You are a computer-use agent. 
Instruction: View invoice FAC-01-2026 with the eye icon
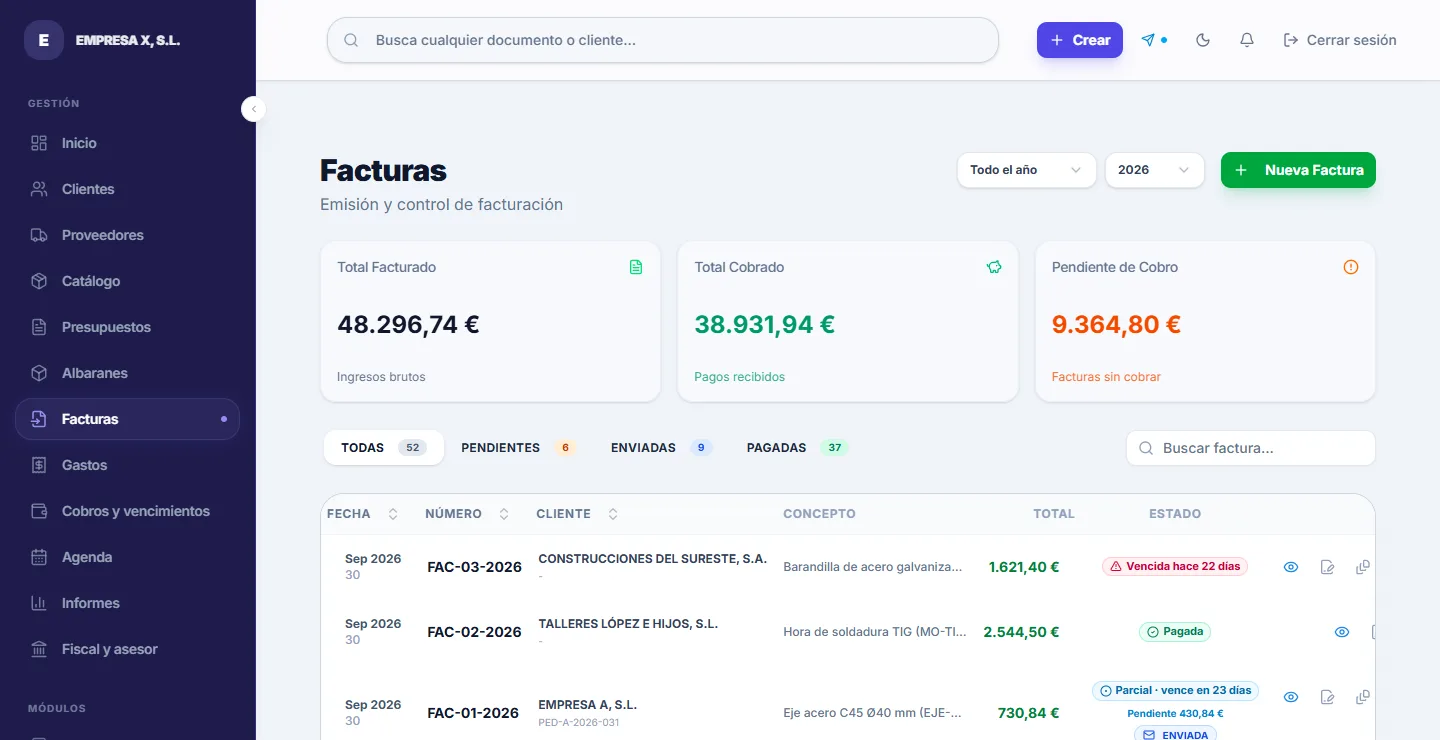1291,697
